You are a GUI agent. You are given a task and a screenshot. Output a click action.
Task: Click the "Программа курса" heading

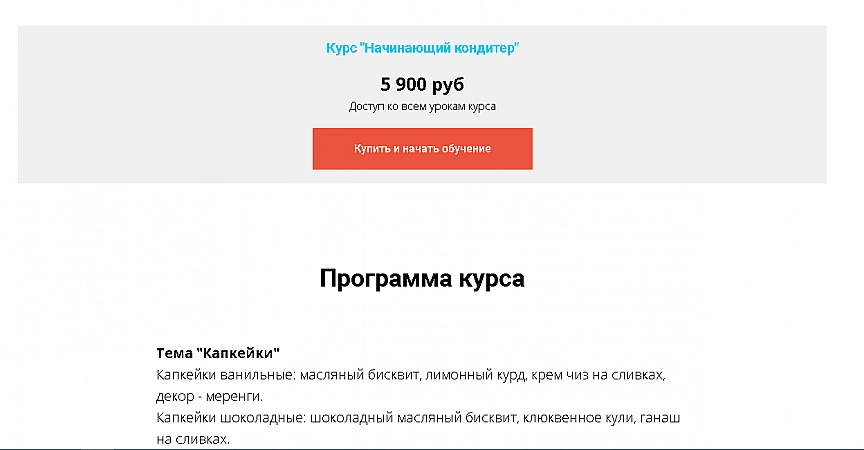(x=422, y=278)
